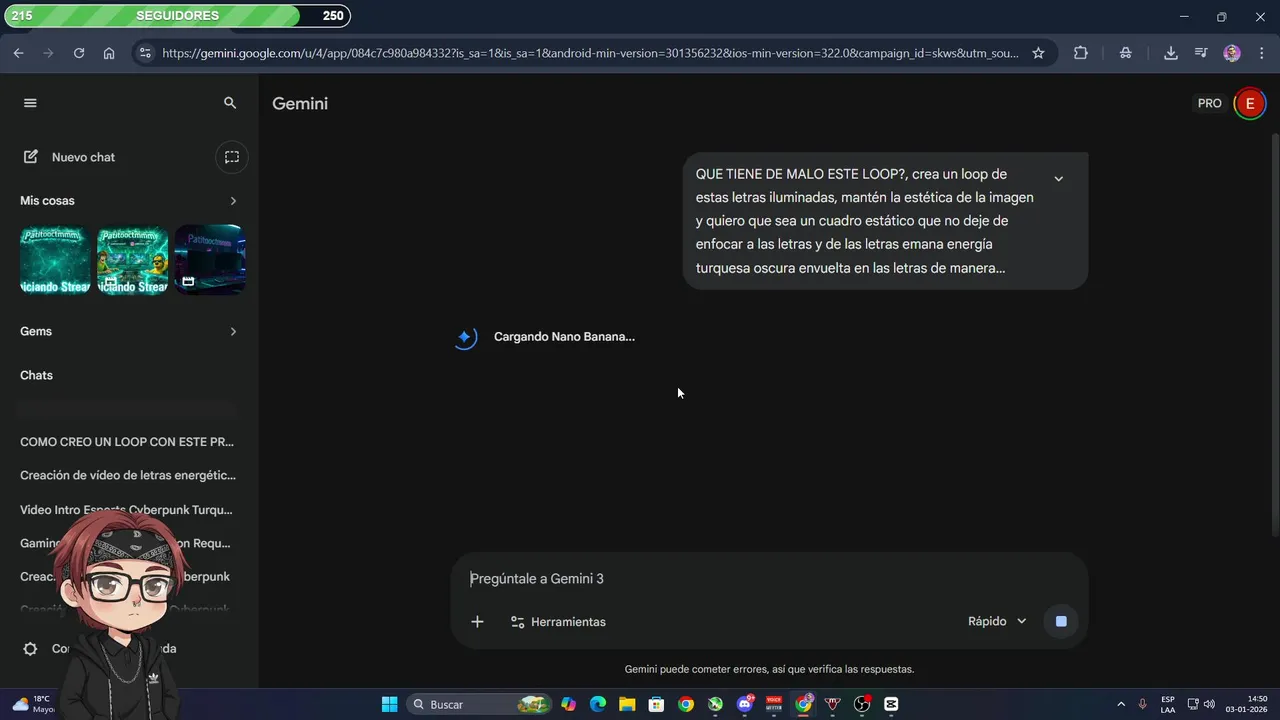Screen dimensions: 1280x720
Task: Expand Mis cosas section arrow
Action: [233, 201]
